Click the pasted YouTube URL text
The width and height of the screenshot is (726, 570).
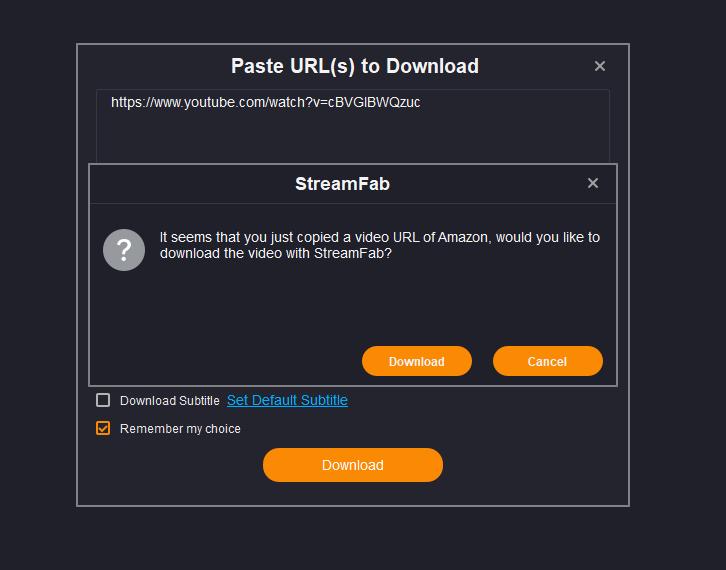265,102
